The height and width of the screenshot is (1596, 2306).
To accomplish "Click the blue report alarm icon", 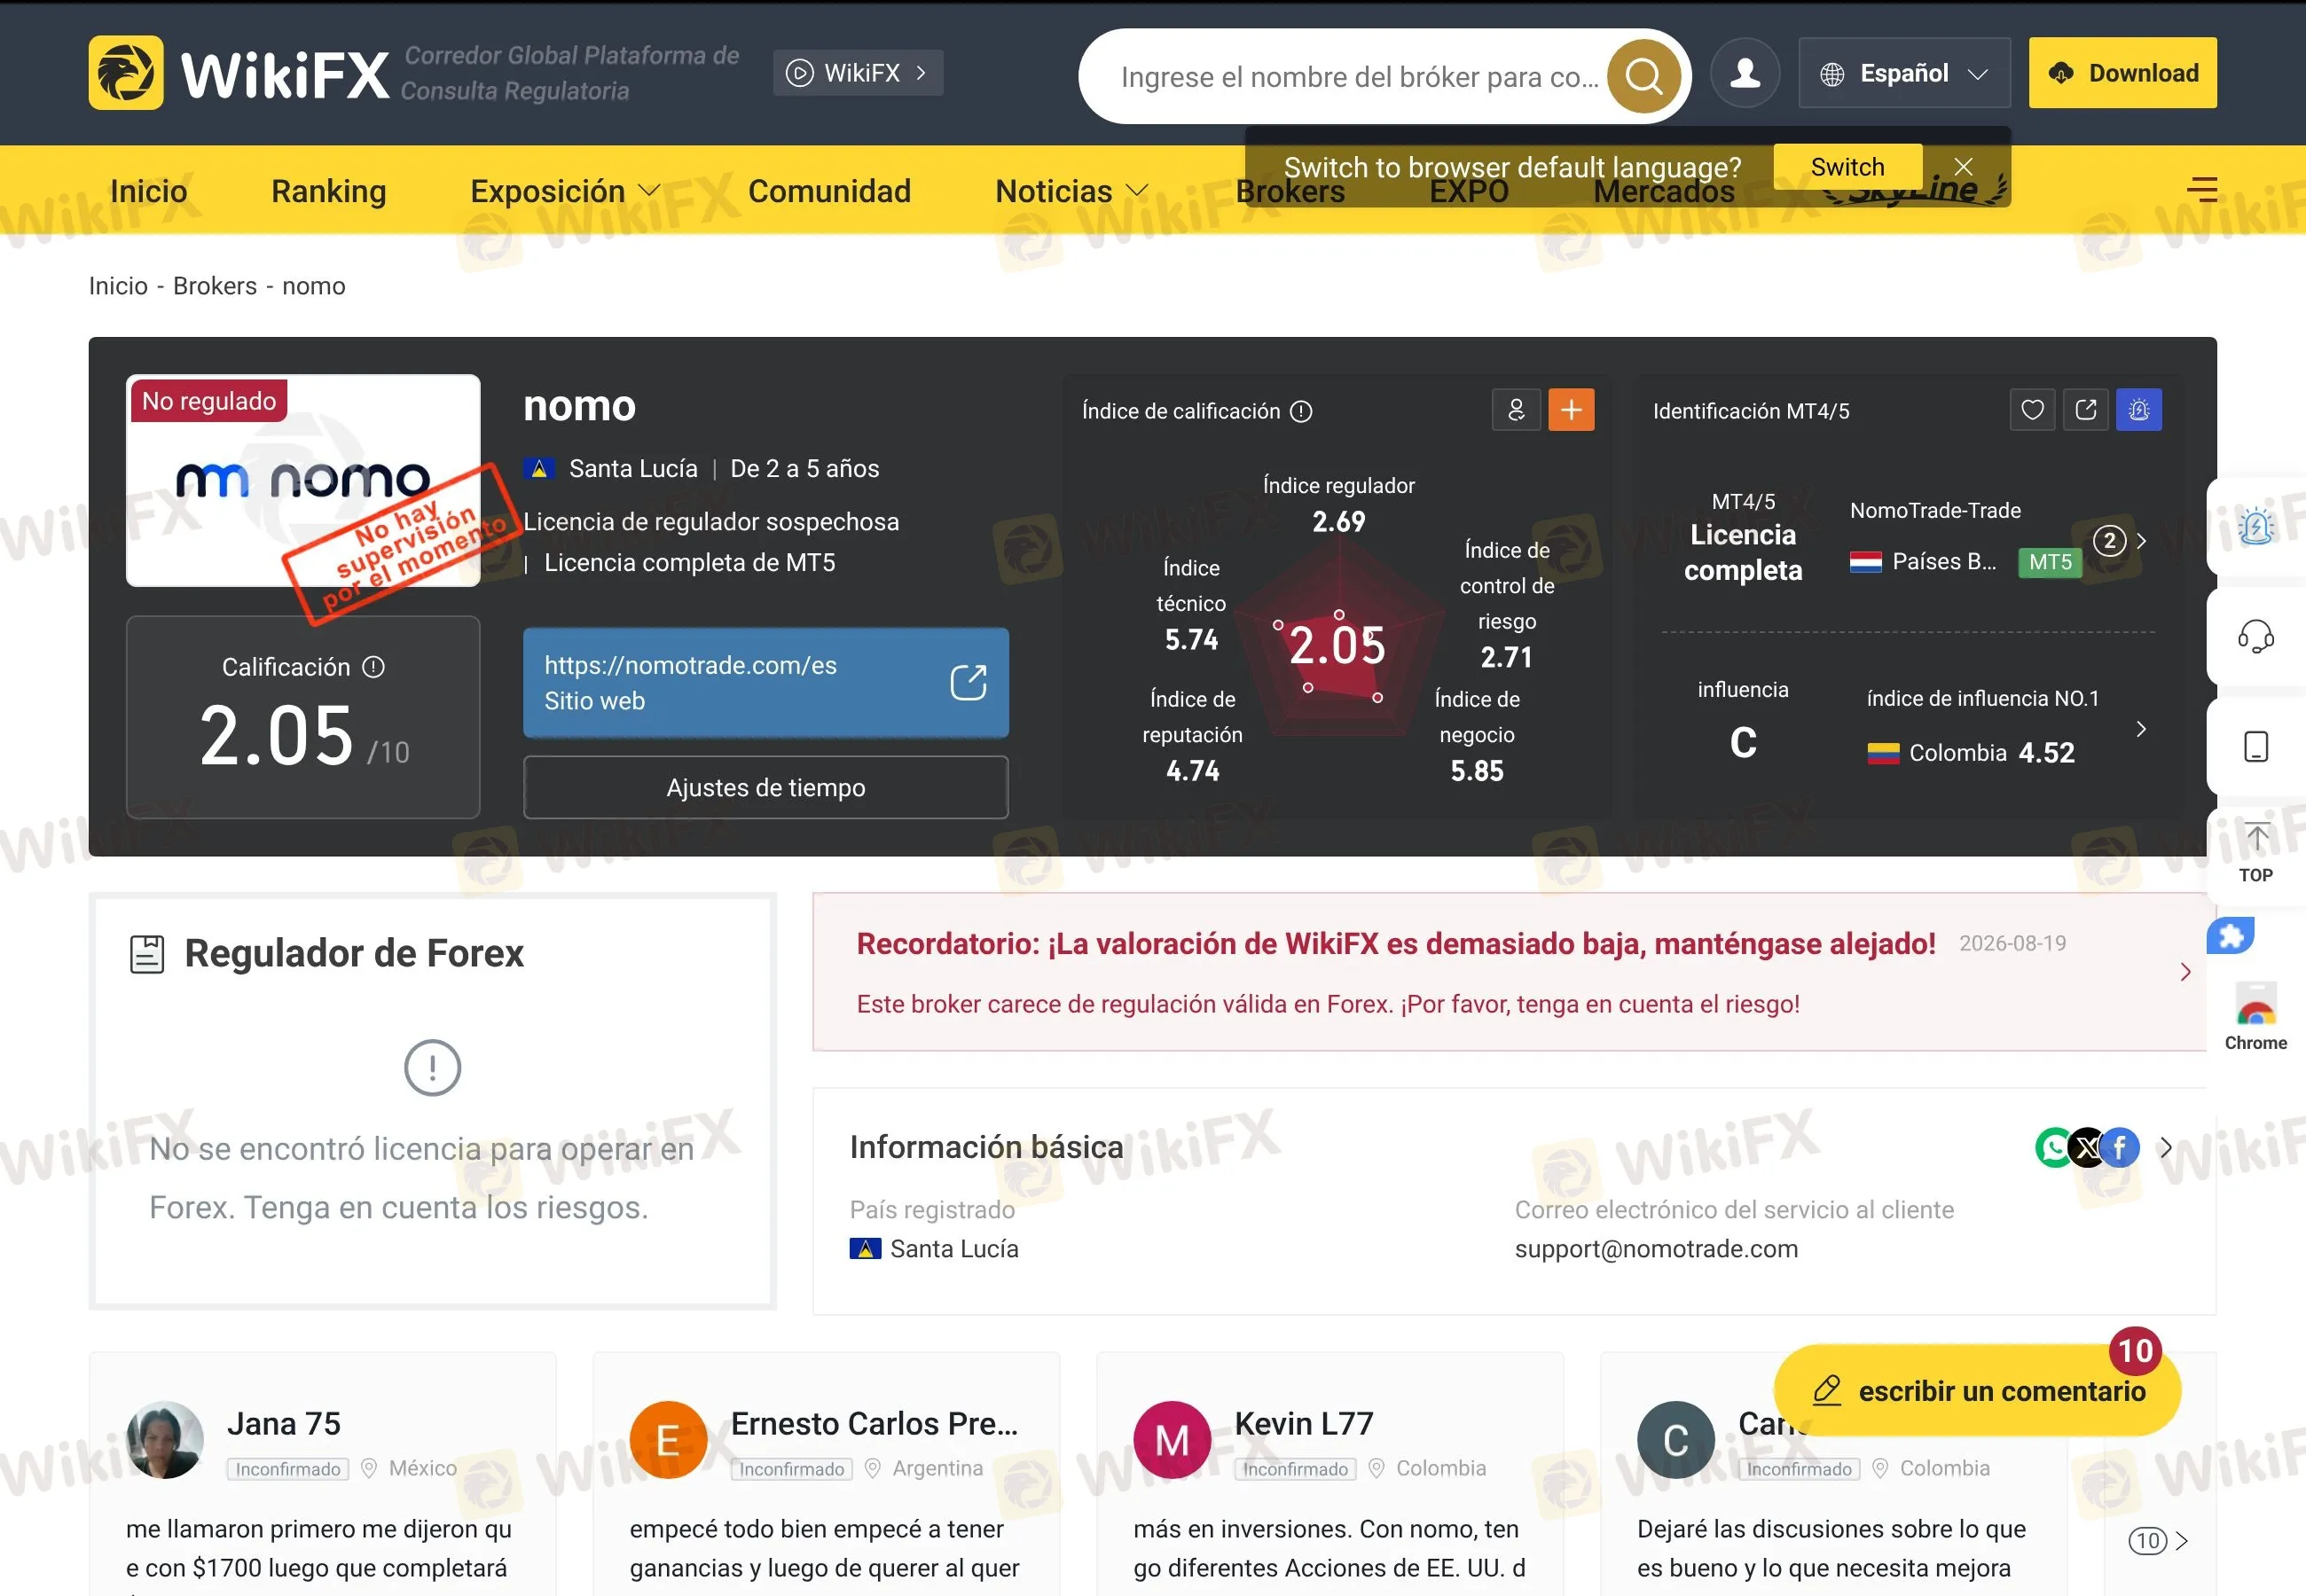I will pos(2139,410).
